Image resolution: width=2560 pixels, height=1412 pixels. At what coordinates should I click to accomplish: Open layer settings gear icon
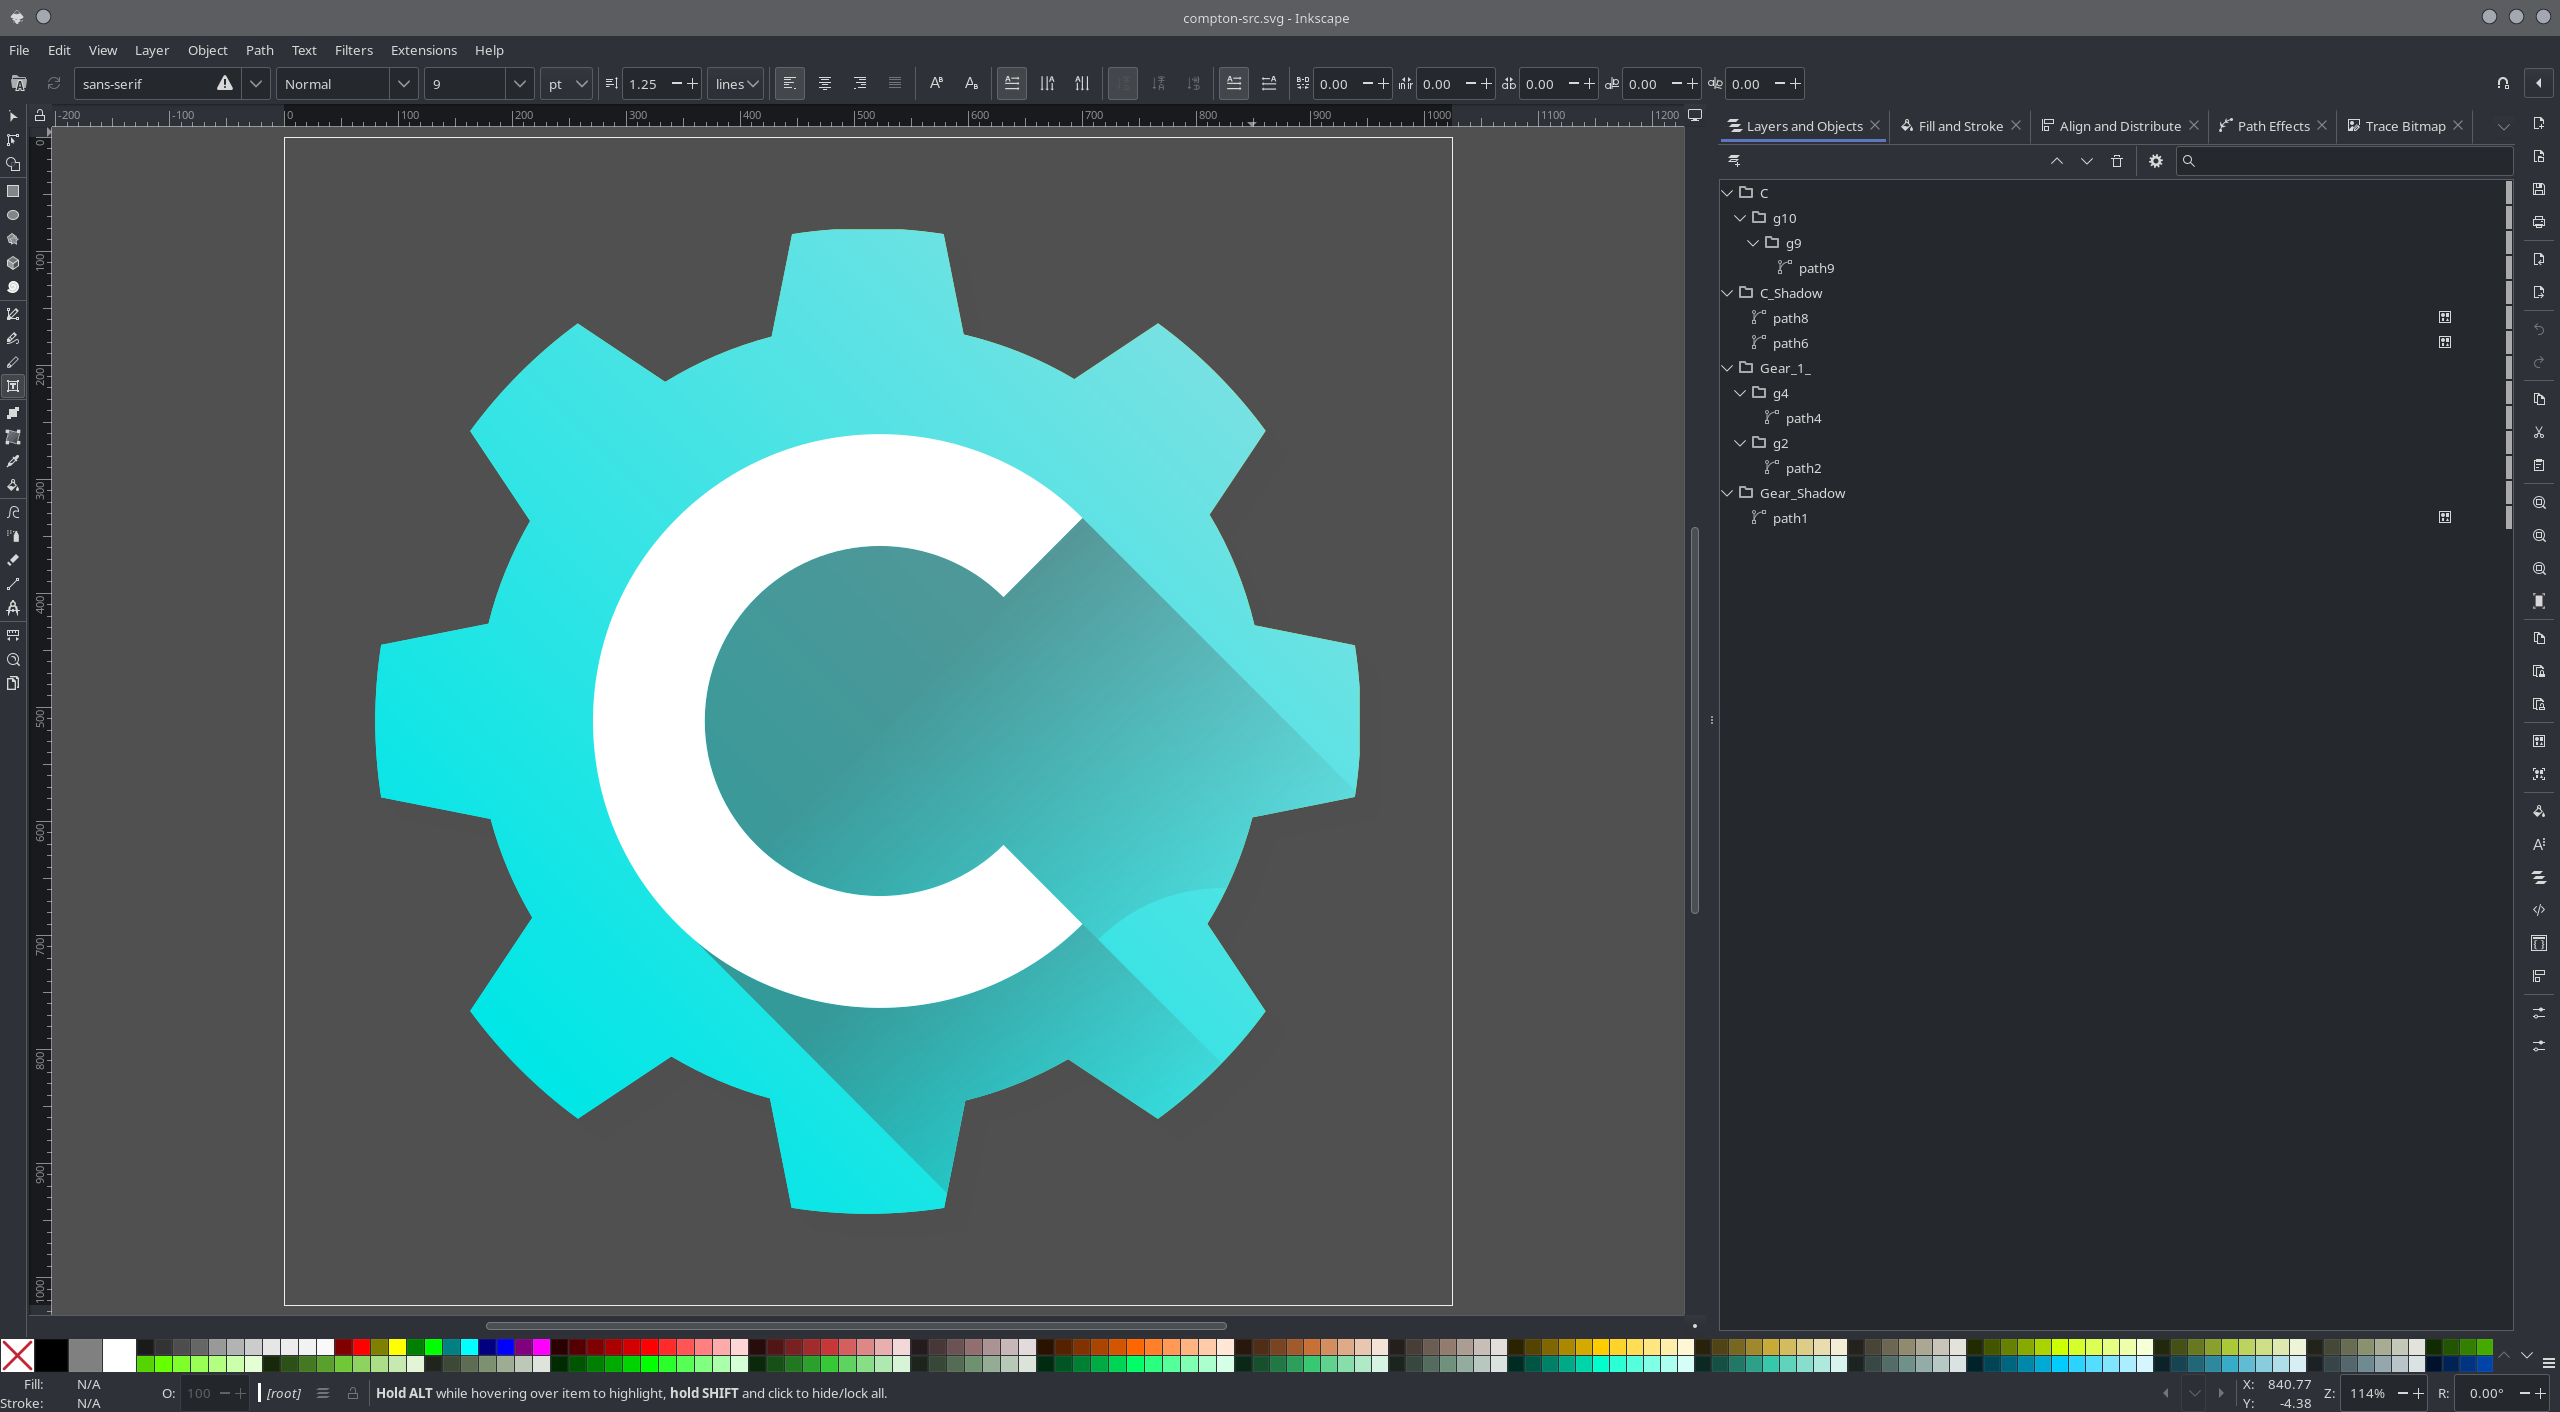tap(2155, 161)
